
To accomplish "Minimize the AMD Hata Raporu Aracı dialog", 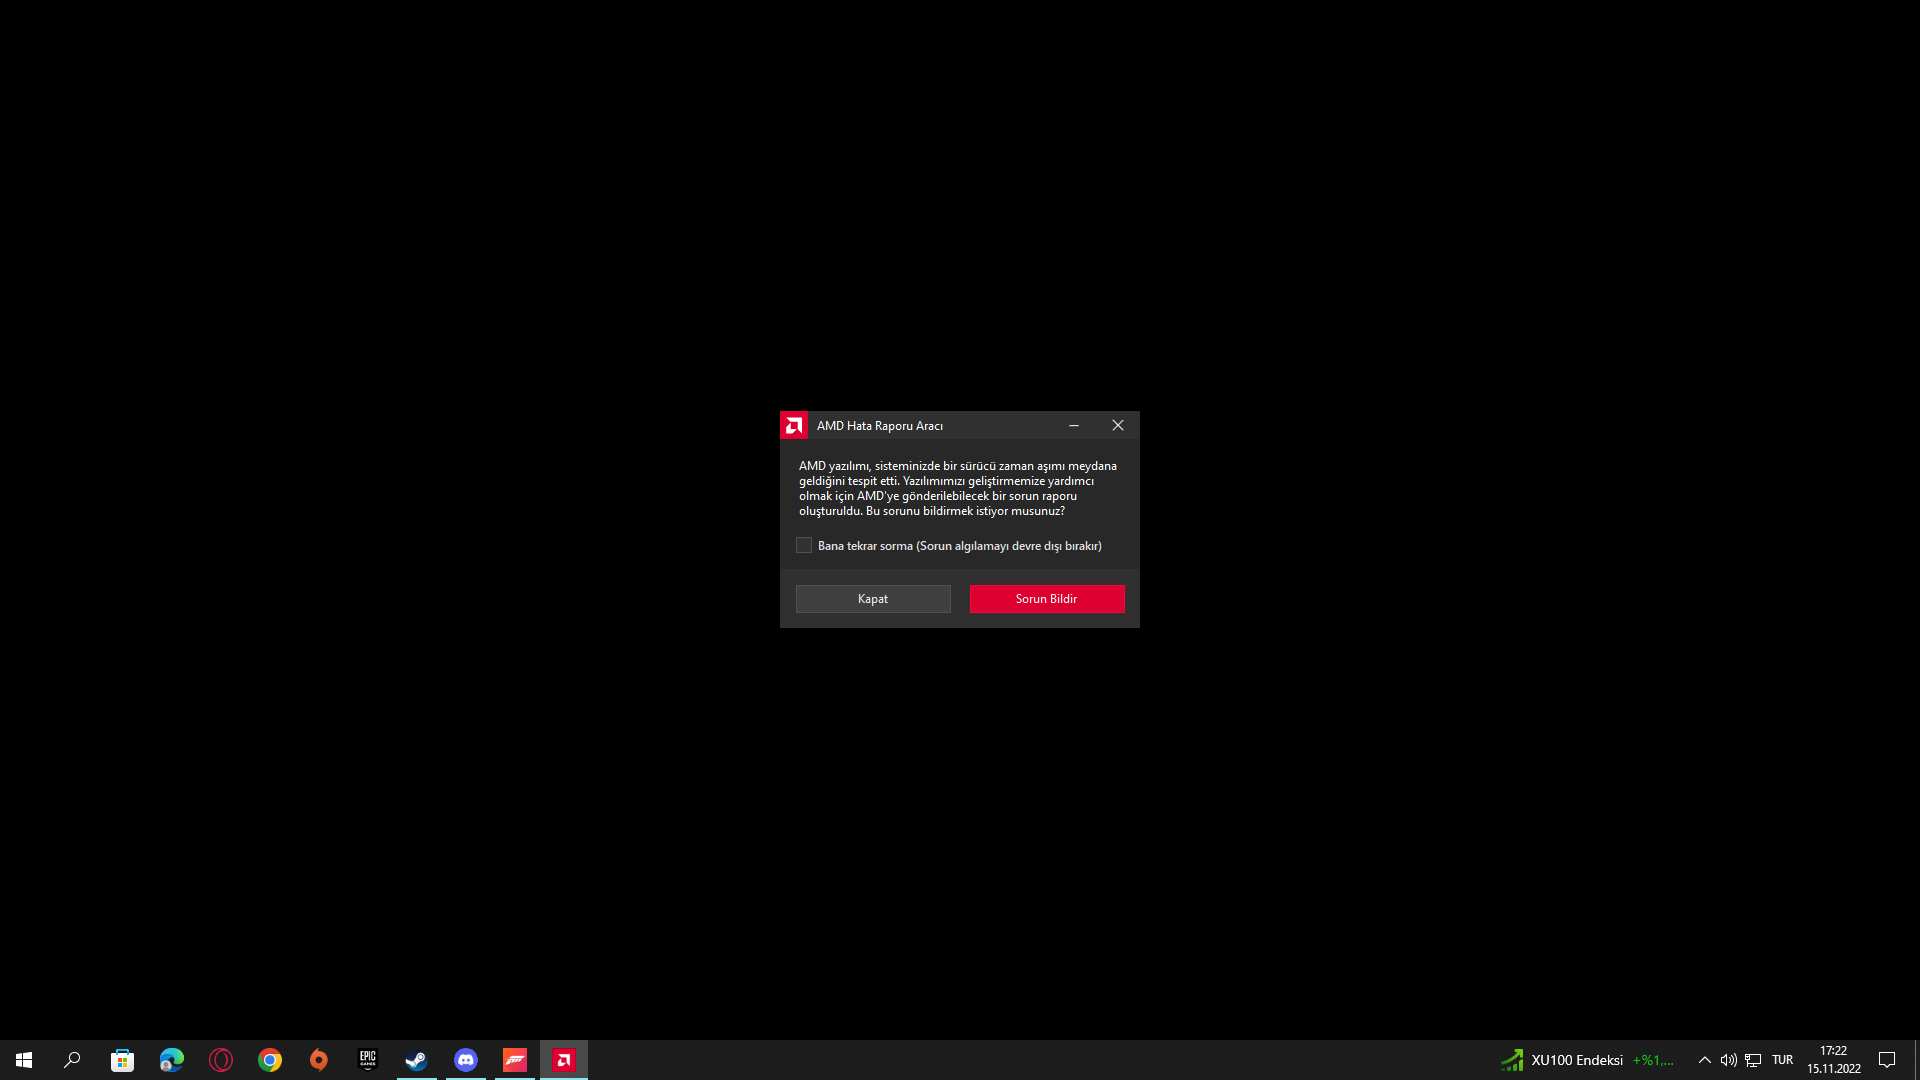I will pyautogui.click(x=1074, y=425).
